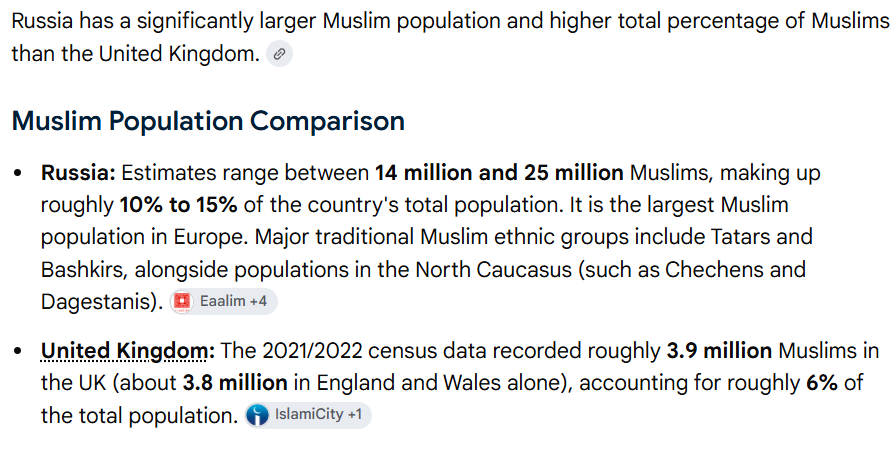Click the bold "3.9 million" figure
Image resolution: width=894 pixels, height=451 pixels.
click(719, 351)
